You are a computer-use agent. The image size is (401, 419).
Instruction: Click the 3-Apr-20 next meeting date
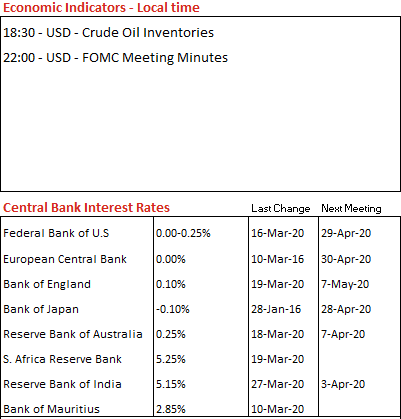(x=343, y=384)
